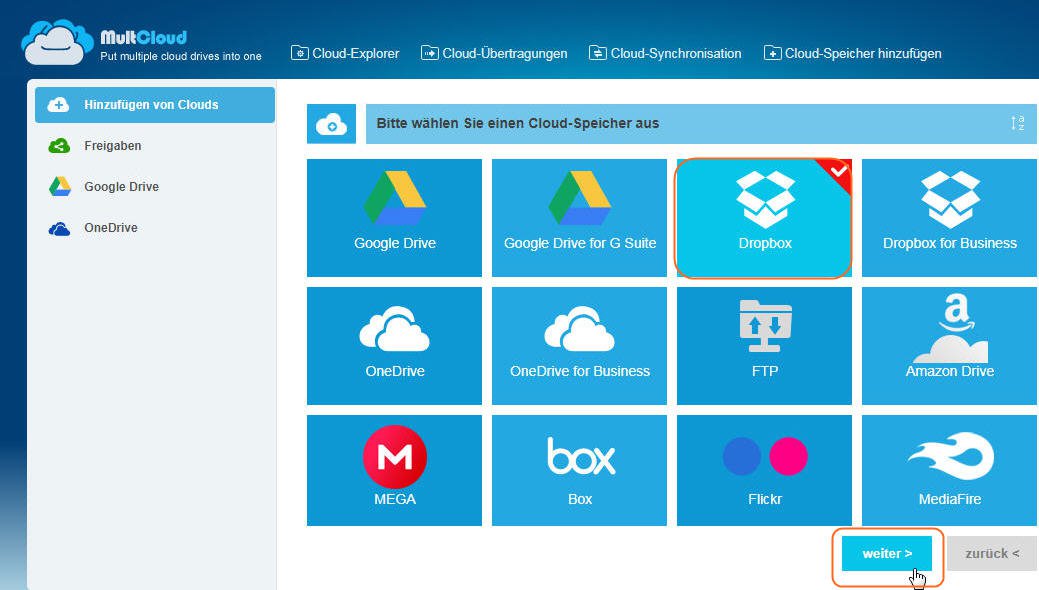Open Cloud-Speicher hinzufügen
Image resolution: width=1039 pixels, height=590 pixels.
click(x=853, y=52)
